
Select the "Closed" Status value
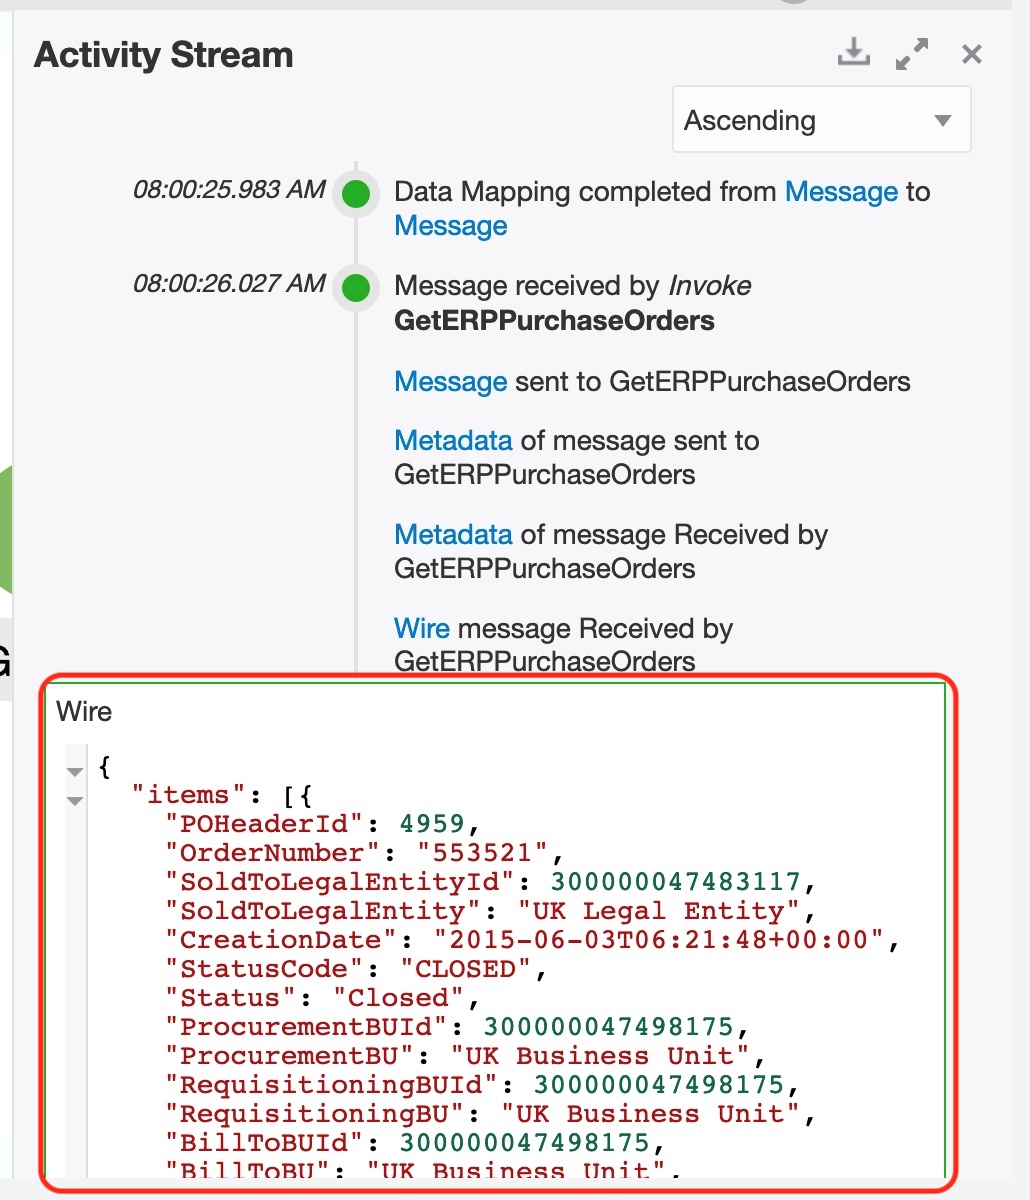(400, 998)
